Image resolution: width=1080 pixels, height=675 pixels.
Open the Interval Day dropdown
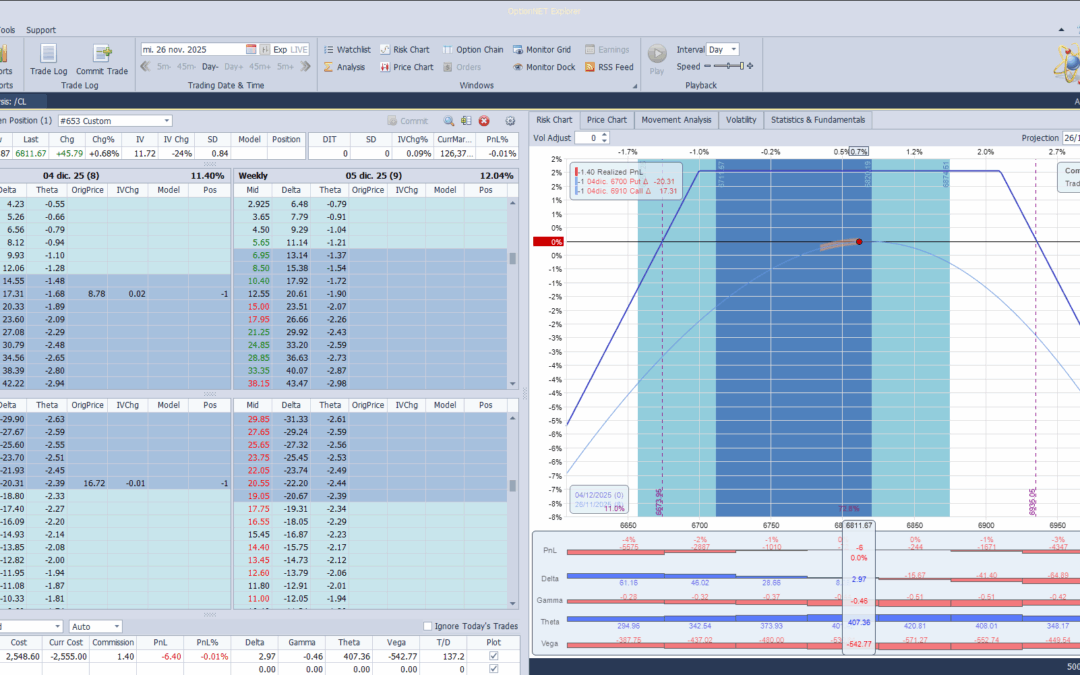tap(734, 50)
